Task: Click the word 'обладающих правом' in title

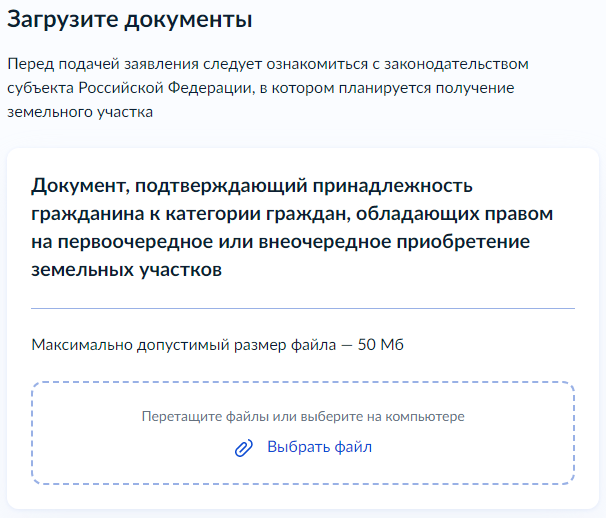Action: [x=454, y=214]
